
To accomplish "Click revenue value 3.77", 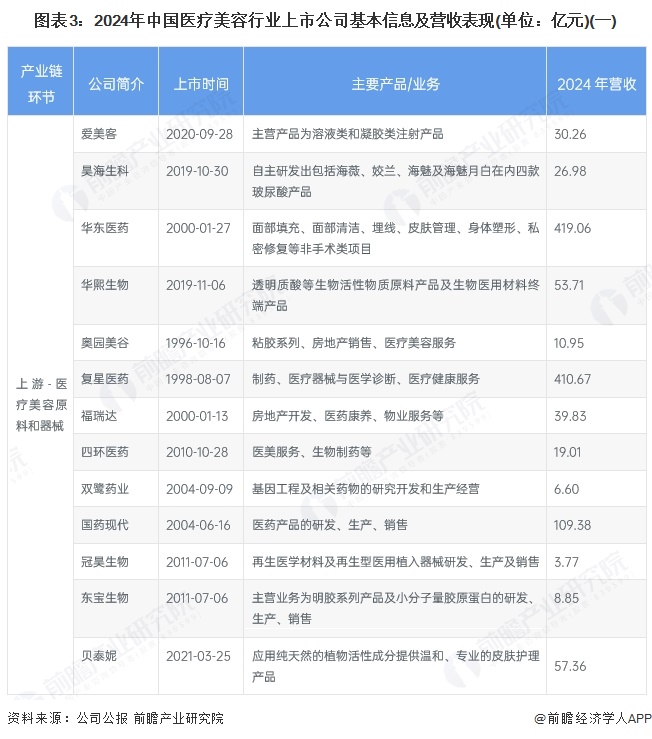I will [x=566, y=562].
